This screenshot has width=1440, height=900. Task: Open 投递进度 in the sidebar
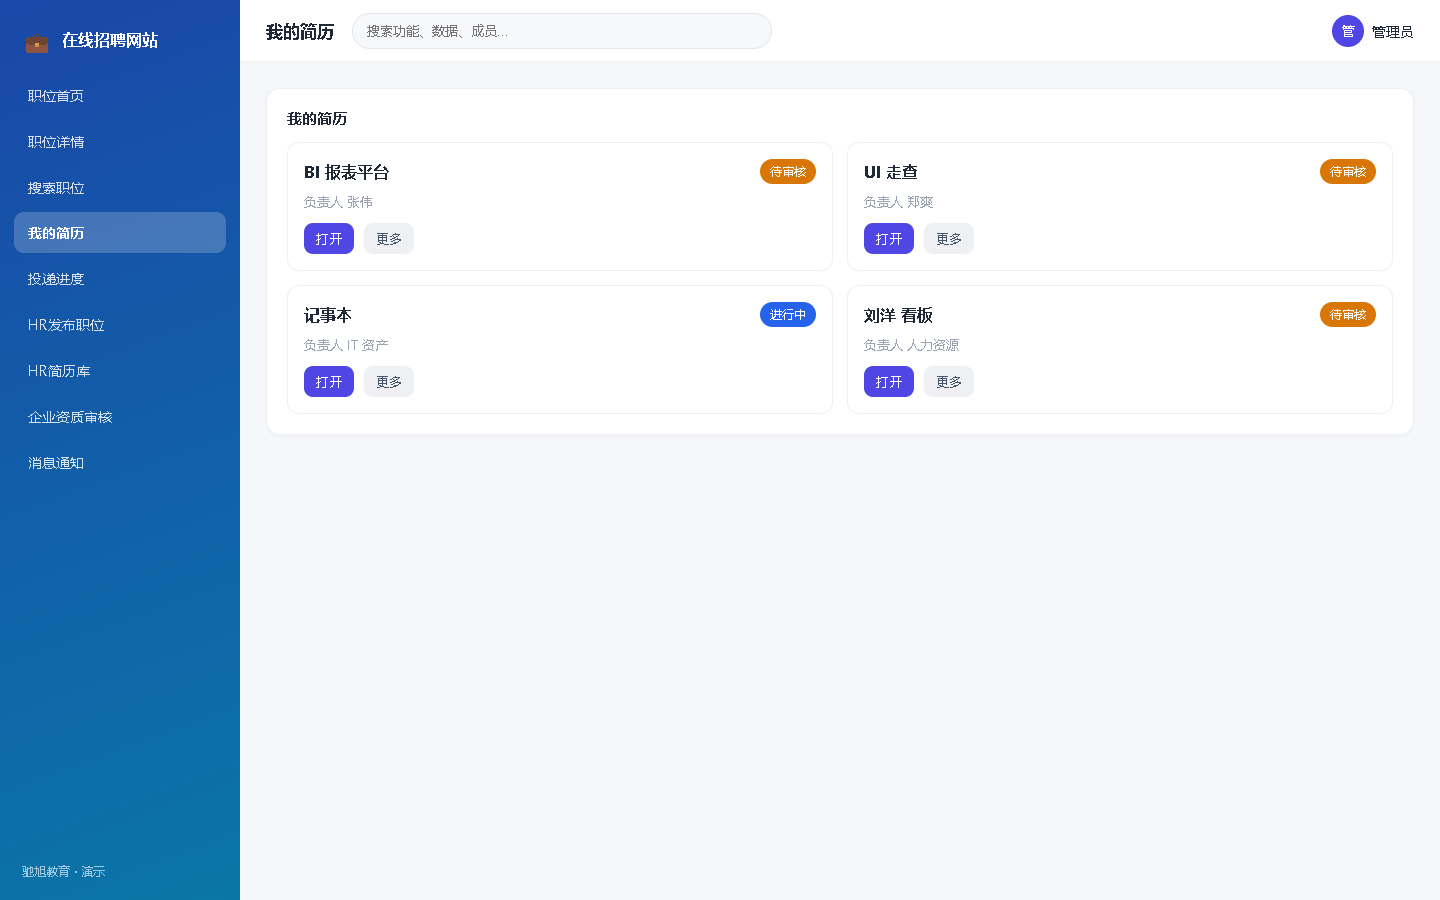click(x=120, y=279)
